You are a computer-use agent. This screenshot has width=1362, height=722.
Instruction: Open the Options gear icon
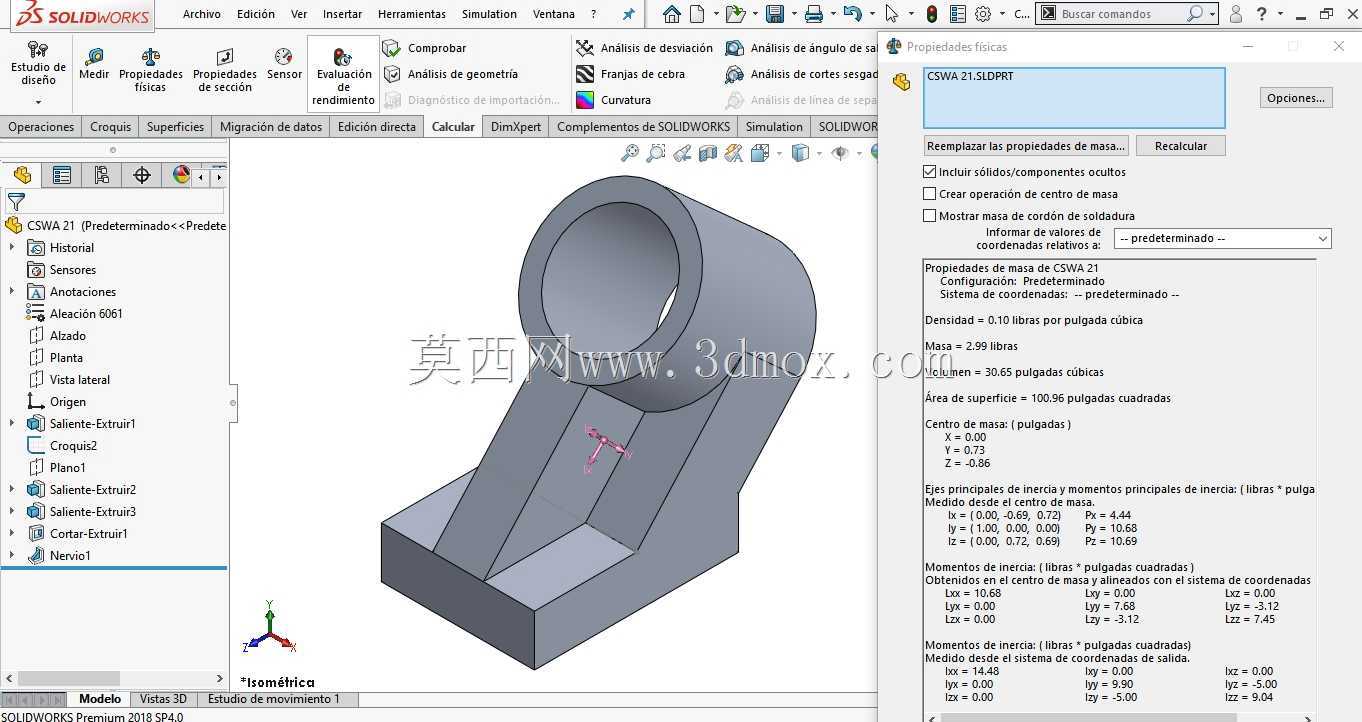point(983,14)
